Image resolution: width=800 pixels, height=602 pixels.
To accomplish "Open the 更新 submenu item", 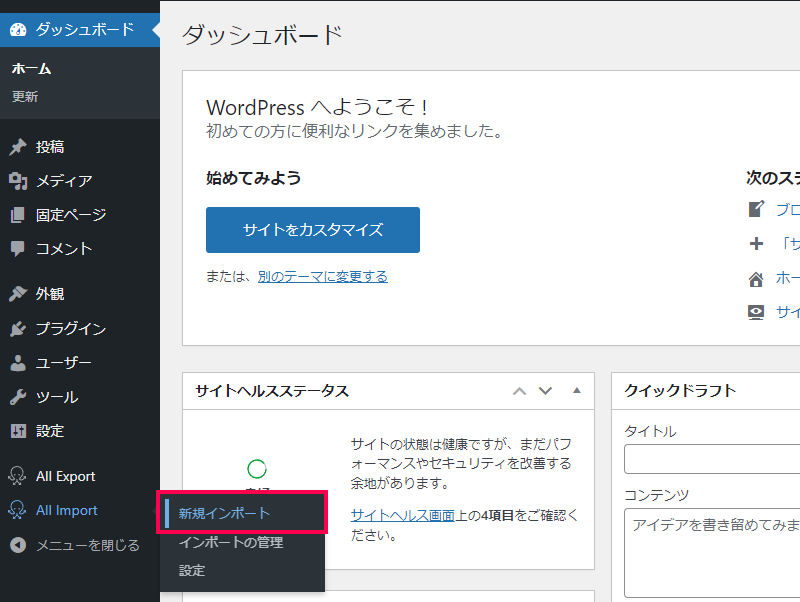I will coord(25,96).
